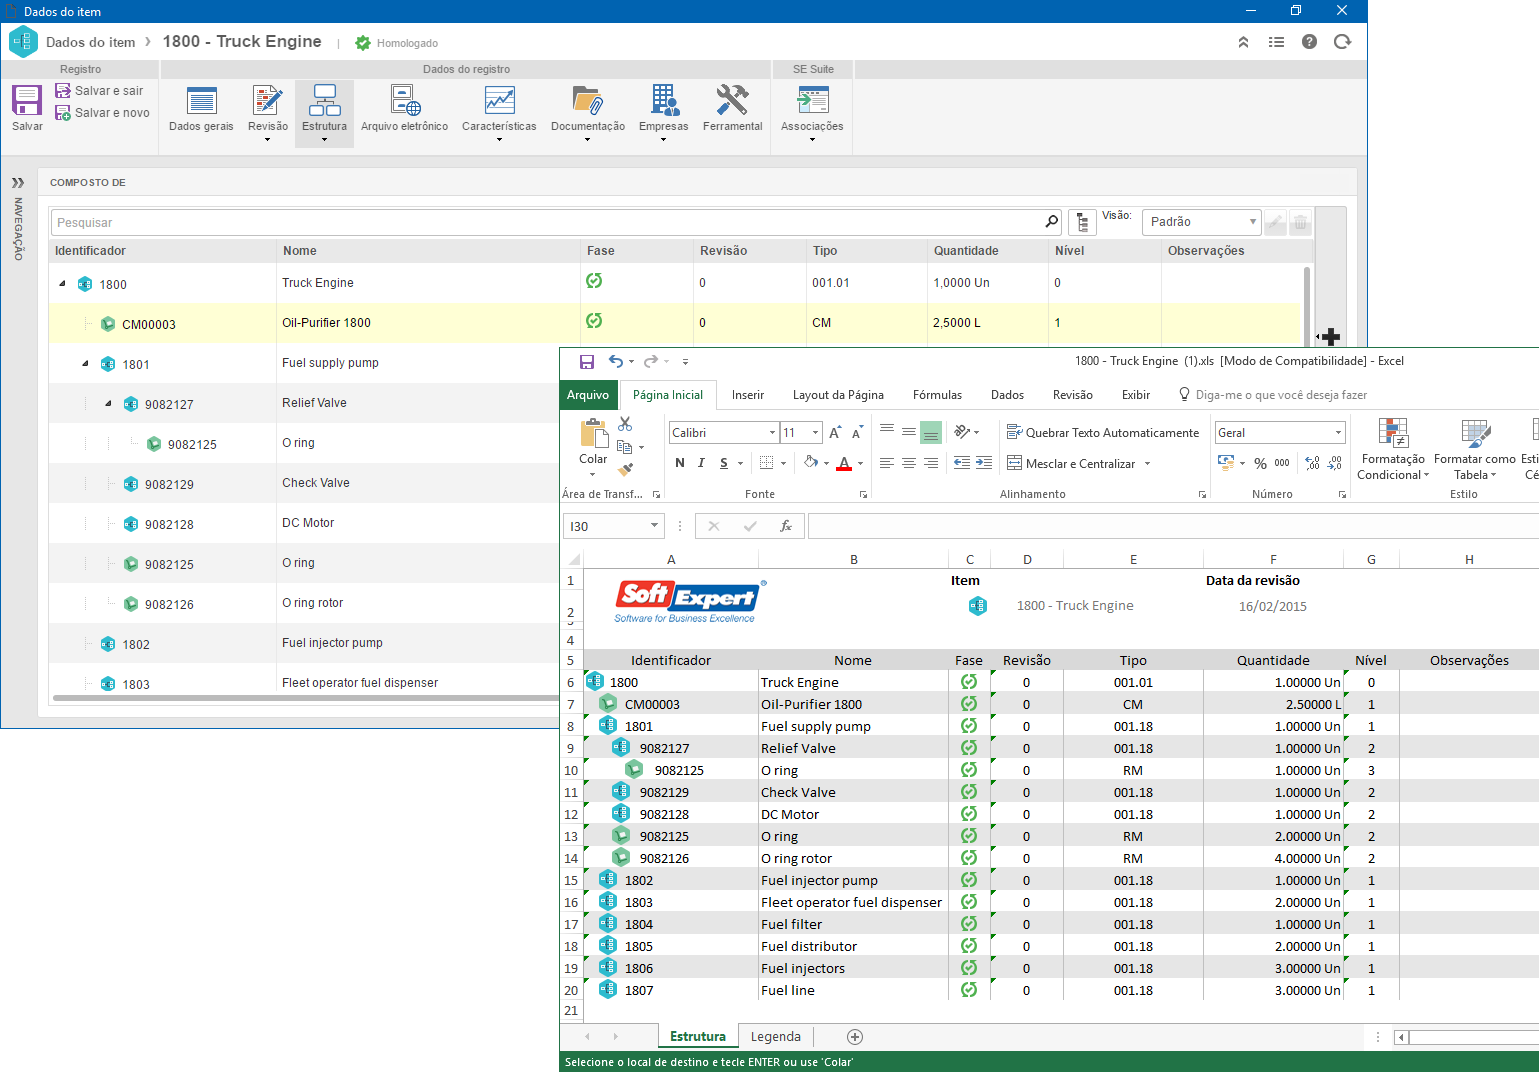Click the font color A swatch
This screenshot has height=1072, width=1539.
coord(844,463)
